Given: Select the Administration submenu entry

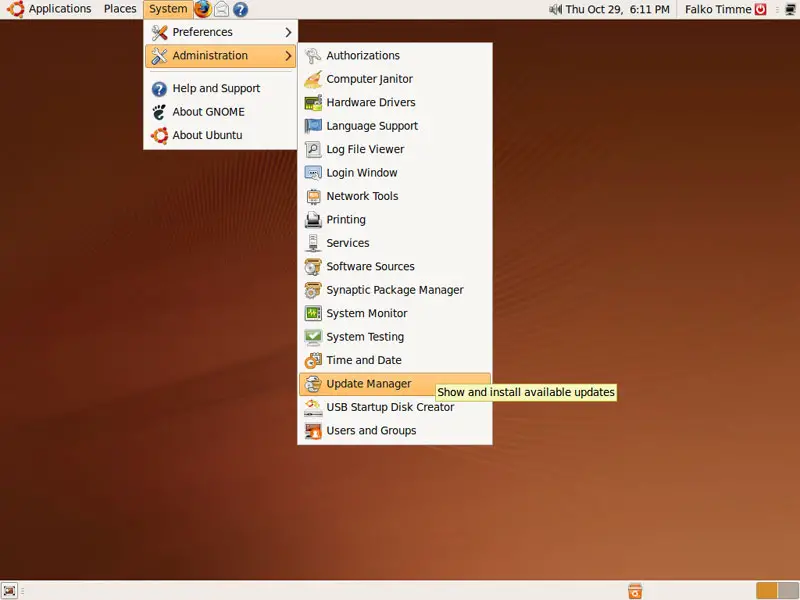Looking at the screenshot, I should (x=220, y=56).
